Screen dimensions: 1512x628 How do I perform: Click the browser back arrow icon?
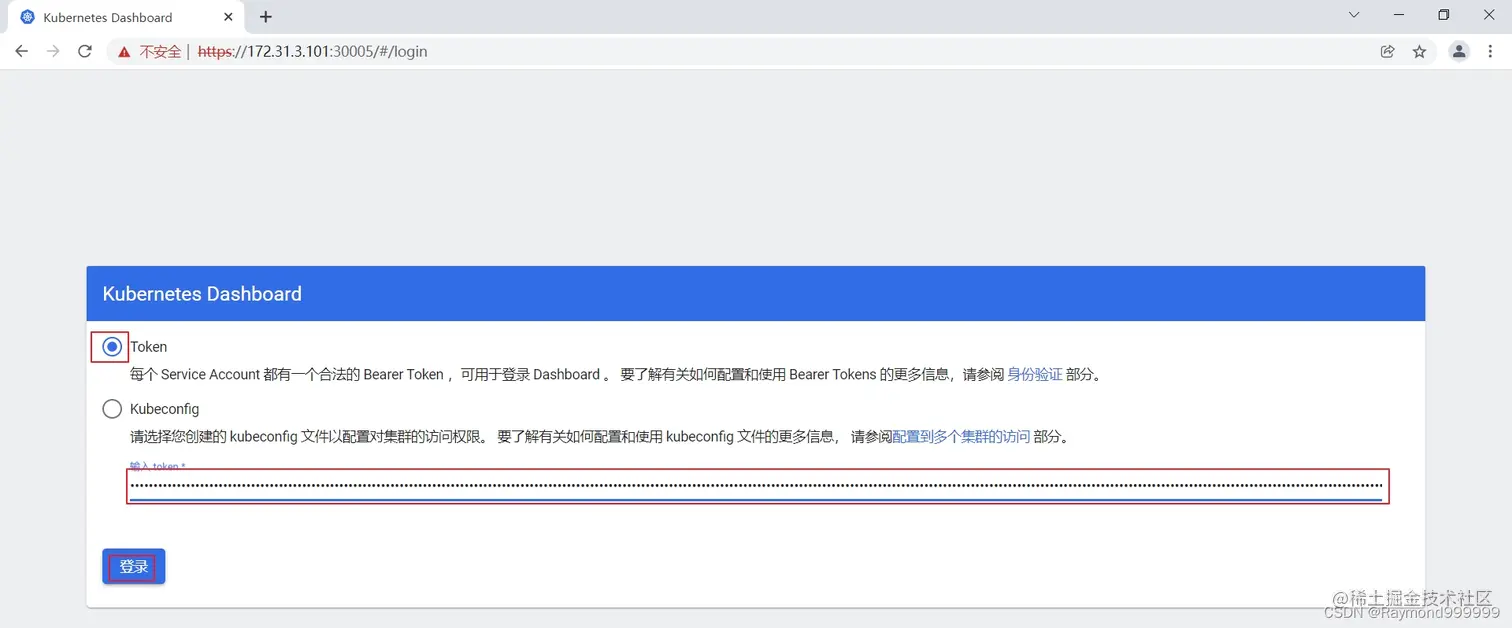pyautogui.click(x=21, y=51)
